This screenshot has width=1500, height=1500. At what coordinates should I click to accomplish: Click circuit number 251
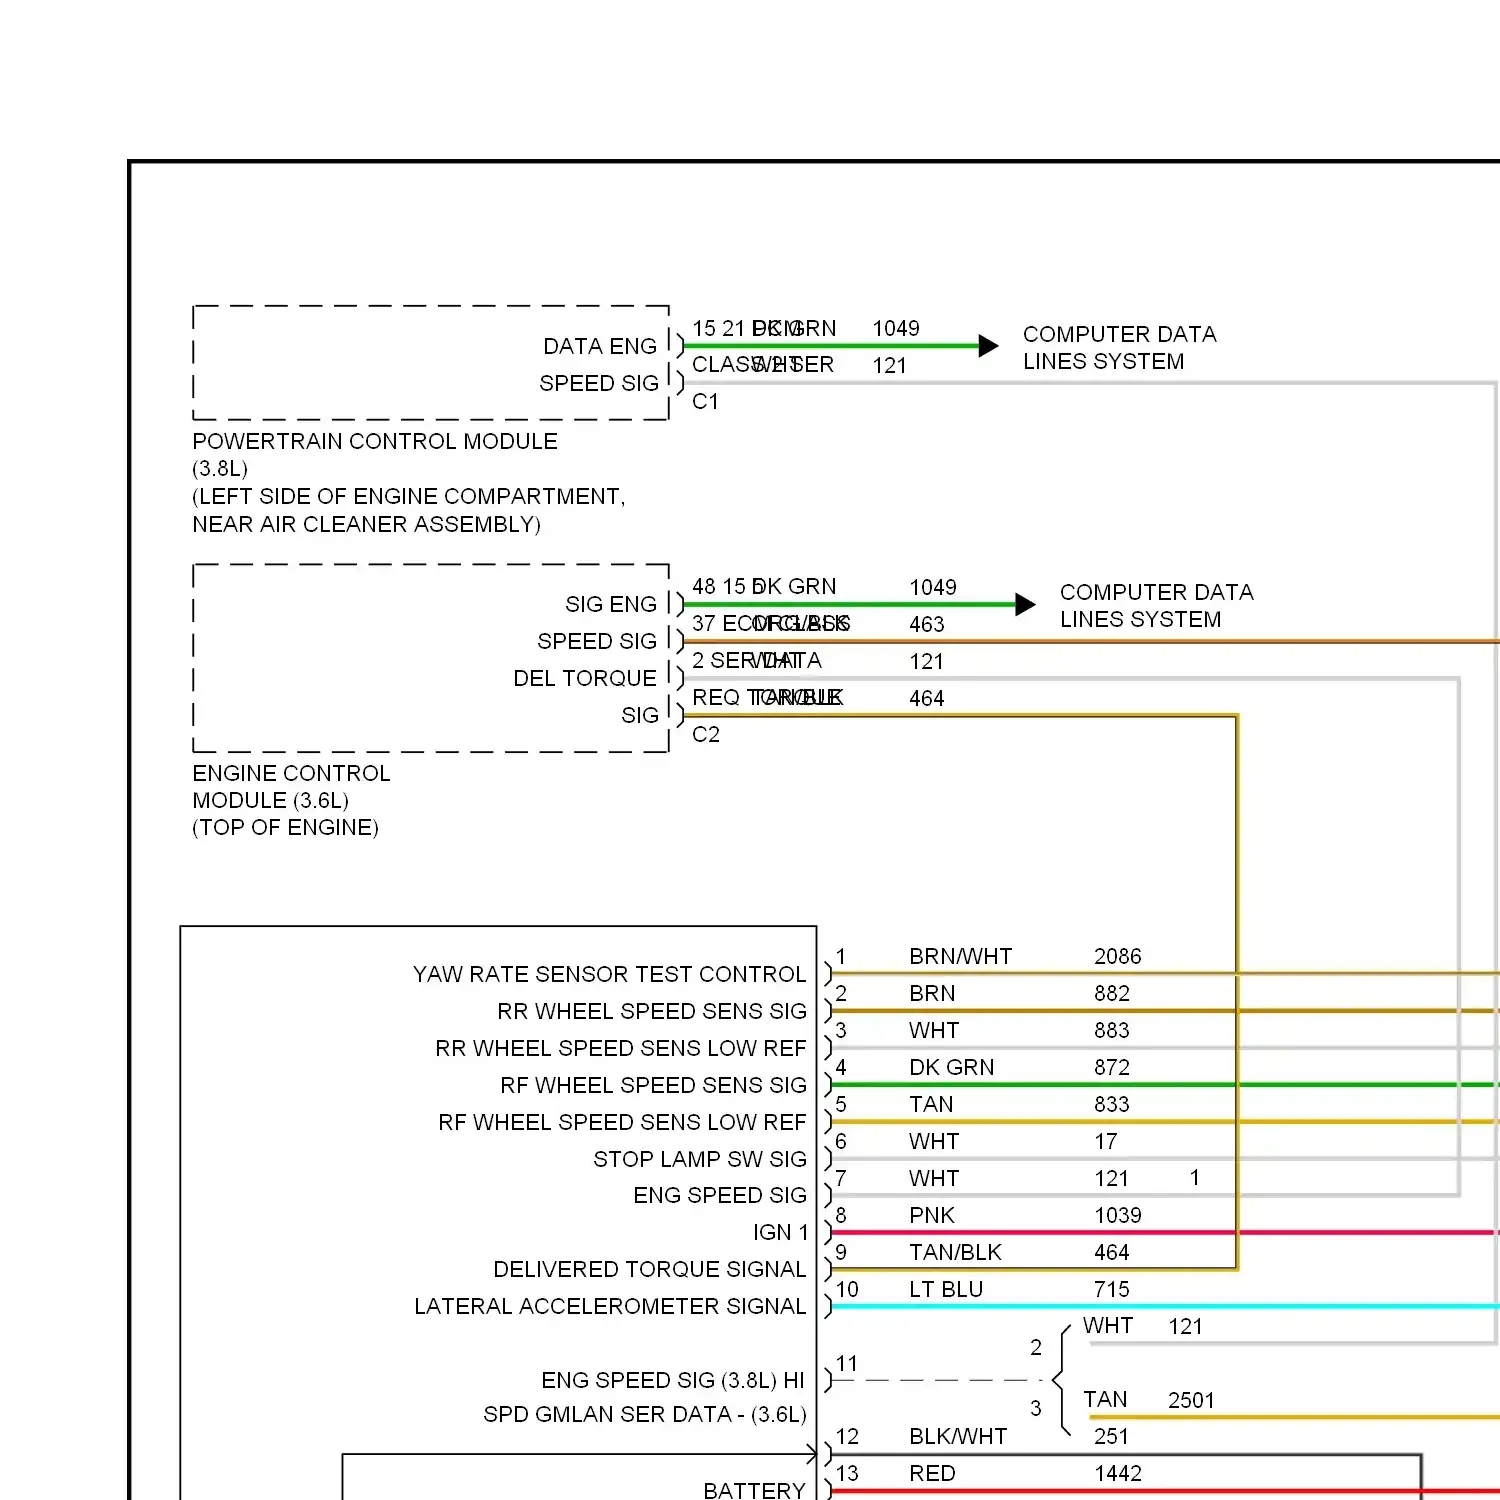click(1111, 1436)
